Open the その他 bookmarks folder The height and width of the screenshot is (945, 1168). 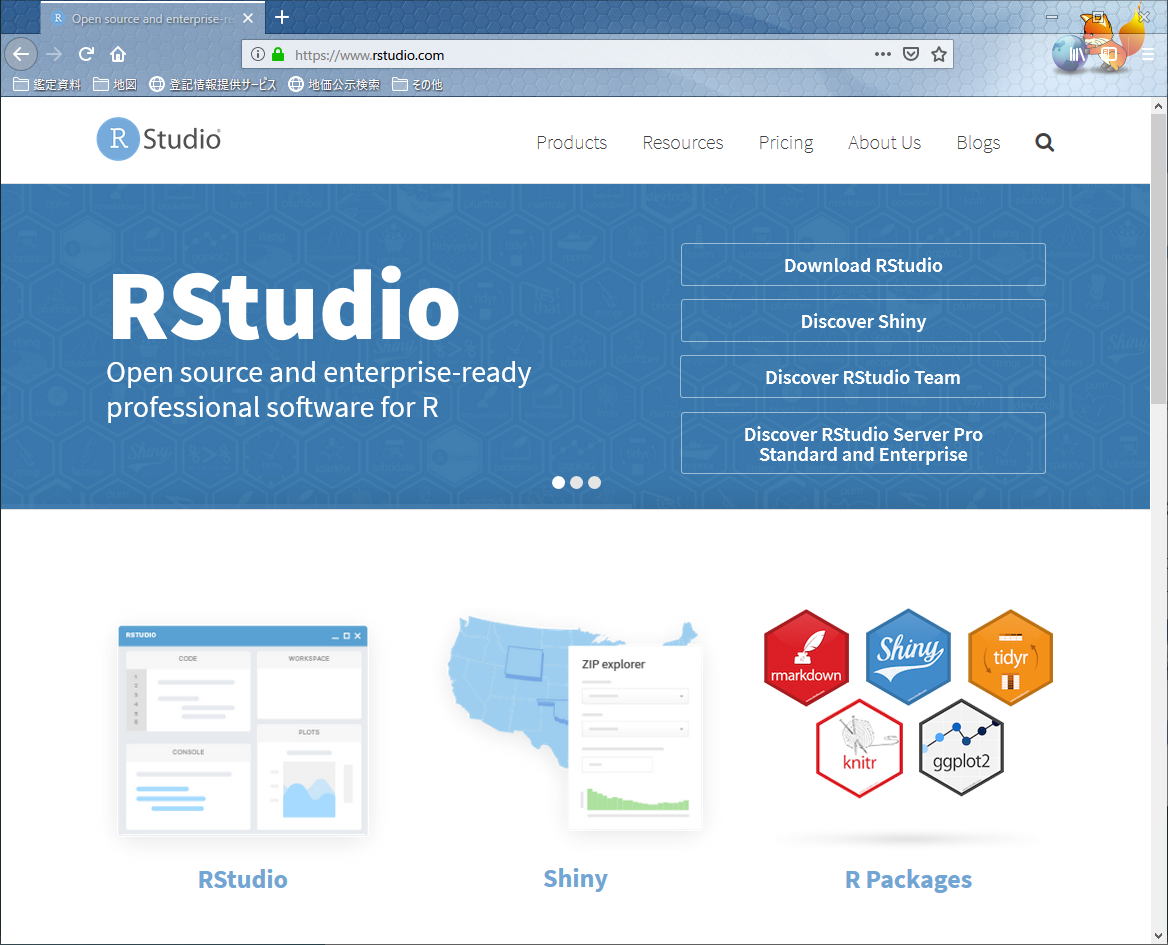pyautogui.click(x=417, y=84)
